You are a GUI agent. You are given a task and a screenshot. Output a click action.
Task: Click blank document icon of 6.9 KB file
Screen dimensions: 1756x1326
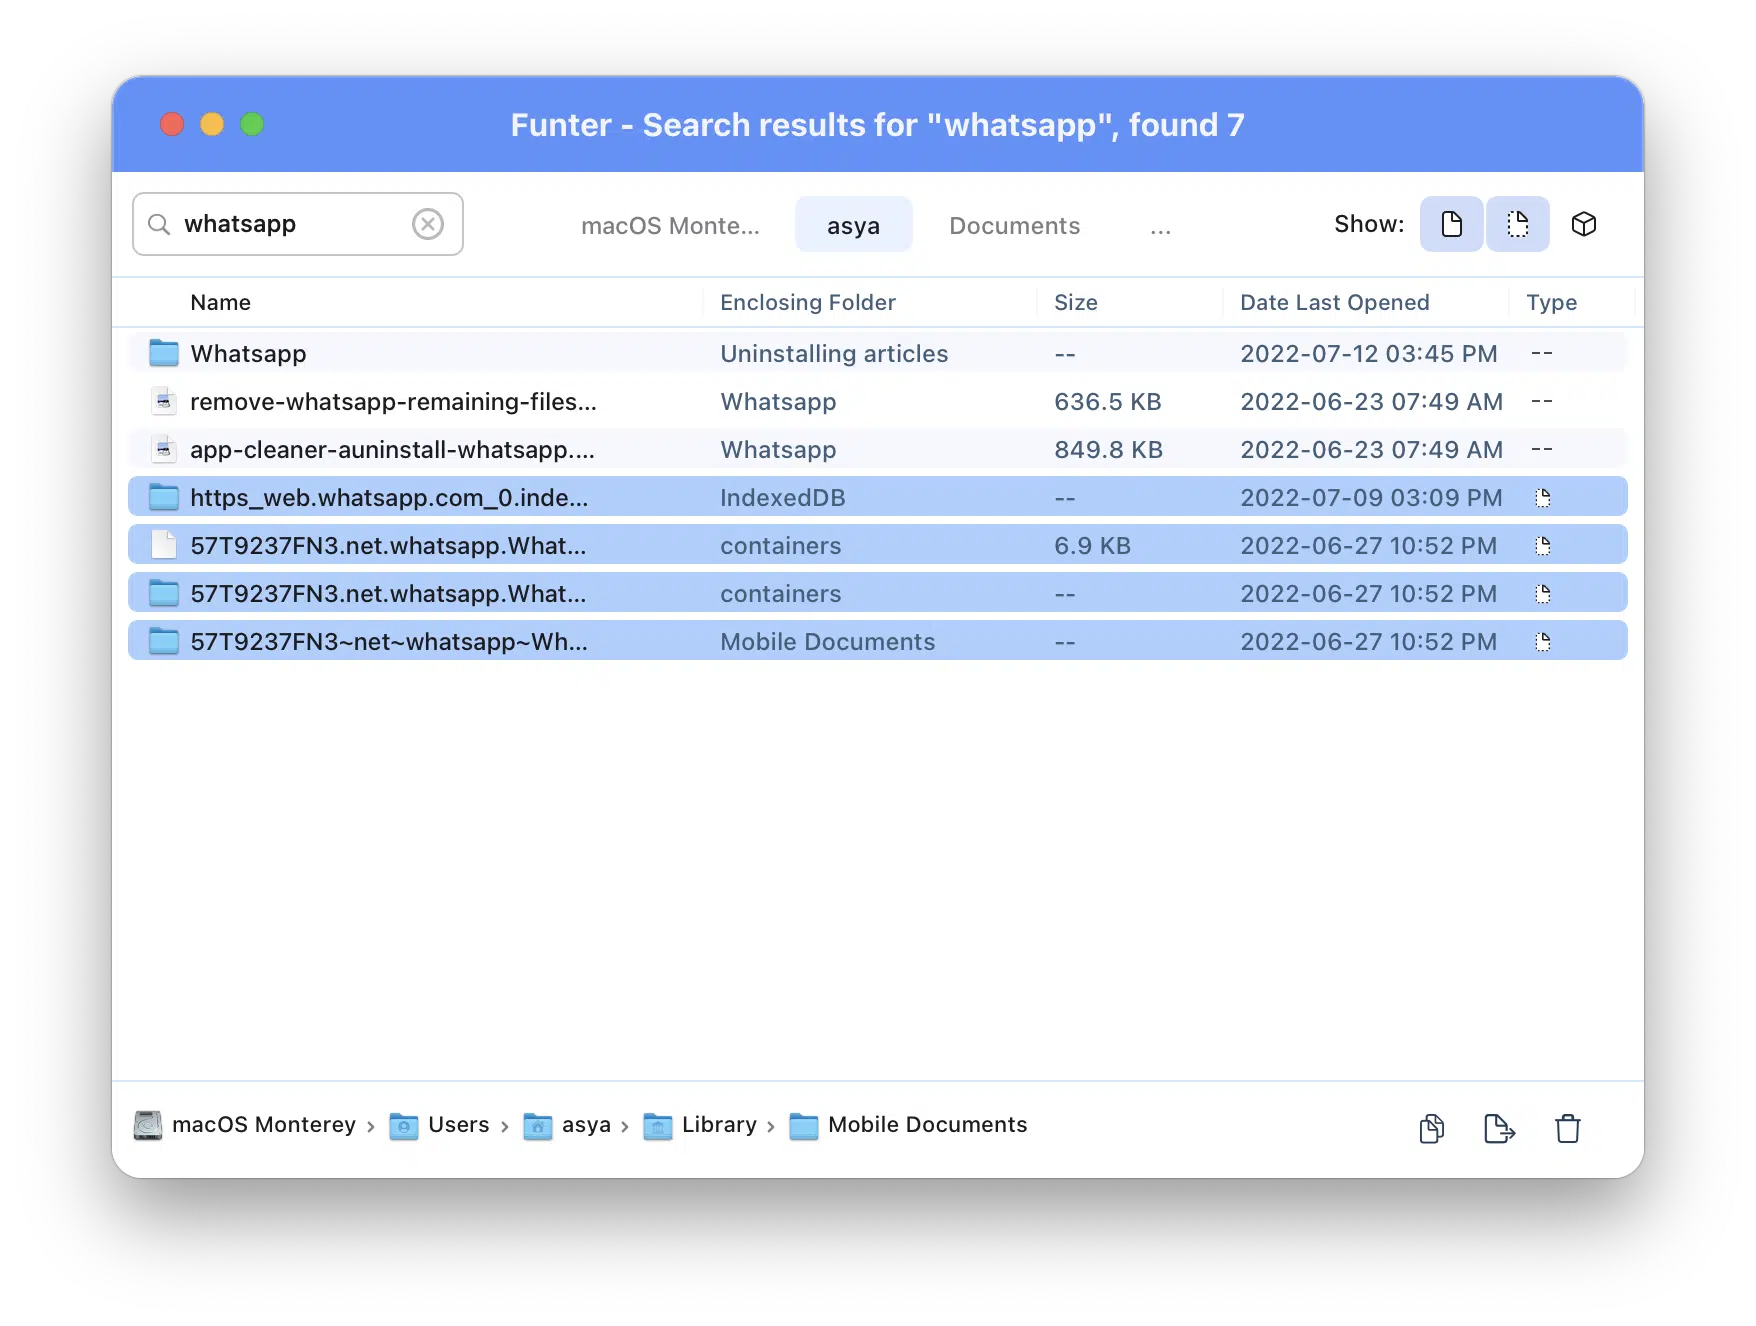164,545
